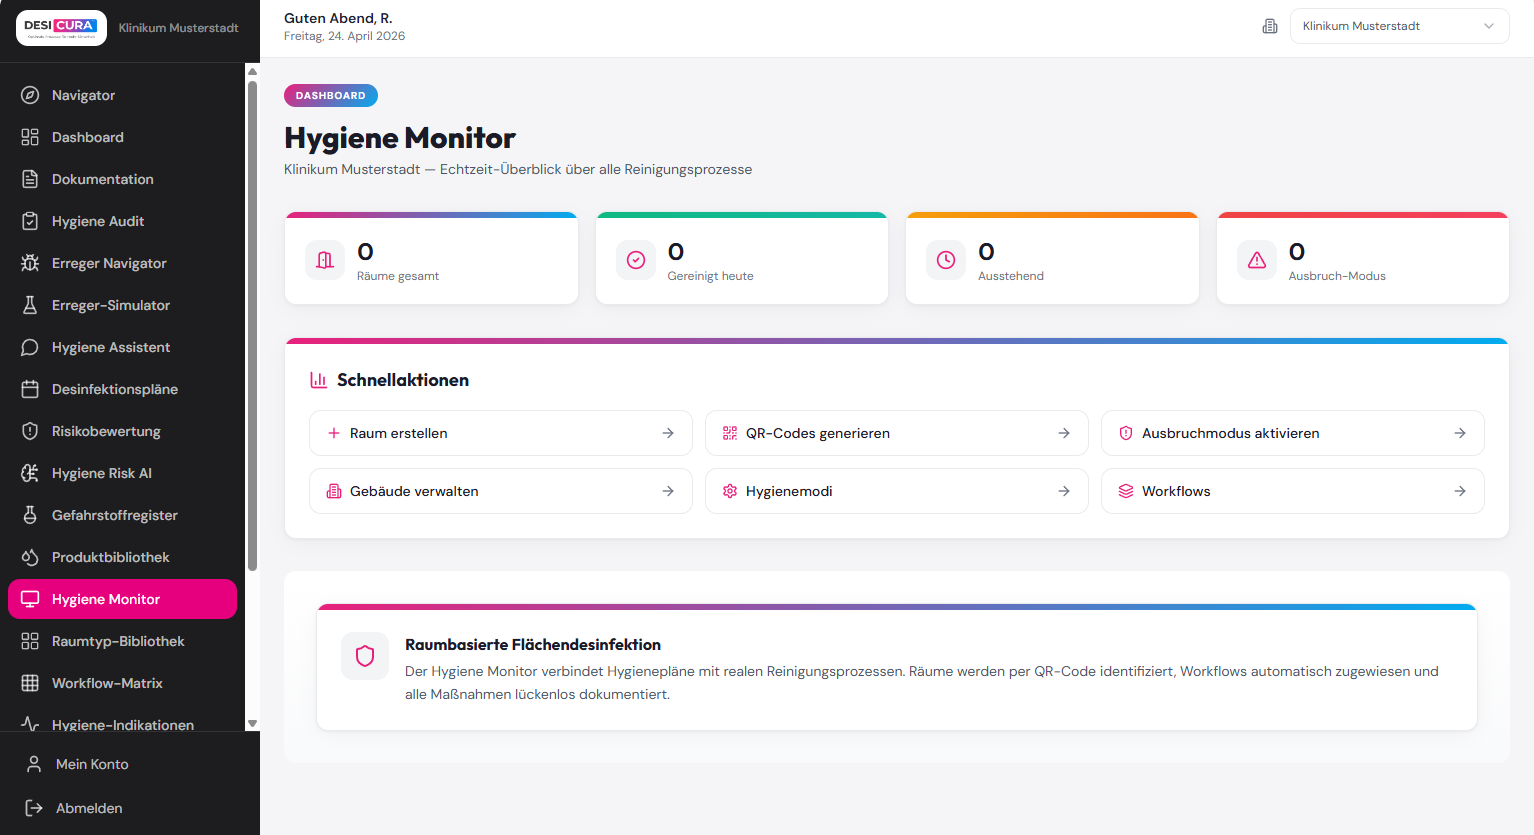Click the Schnellaktionen heading
This screenshot has height=835, width=1534.
coord(403,380)
